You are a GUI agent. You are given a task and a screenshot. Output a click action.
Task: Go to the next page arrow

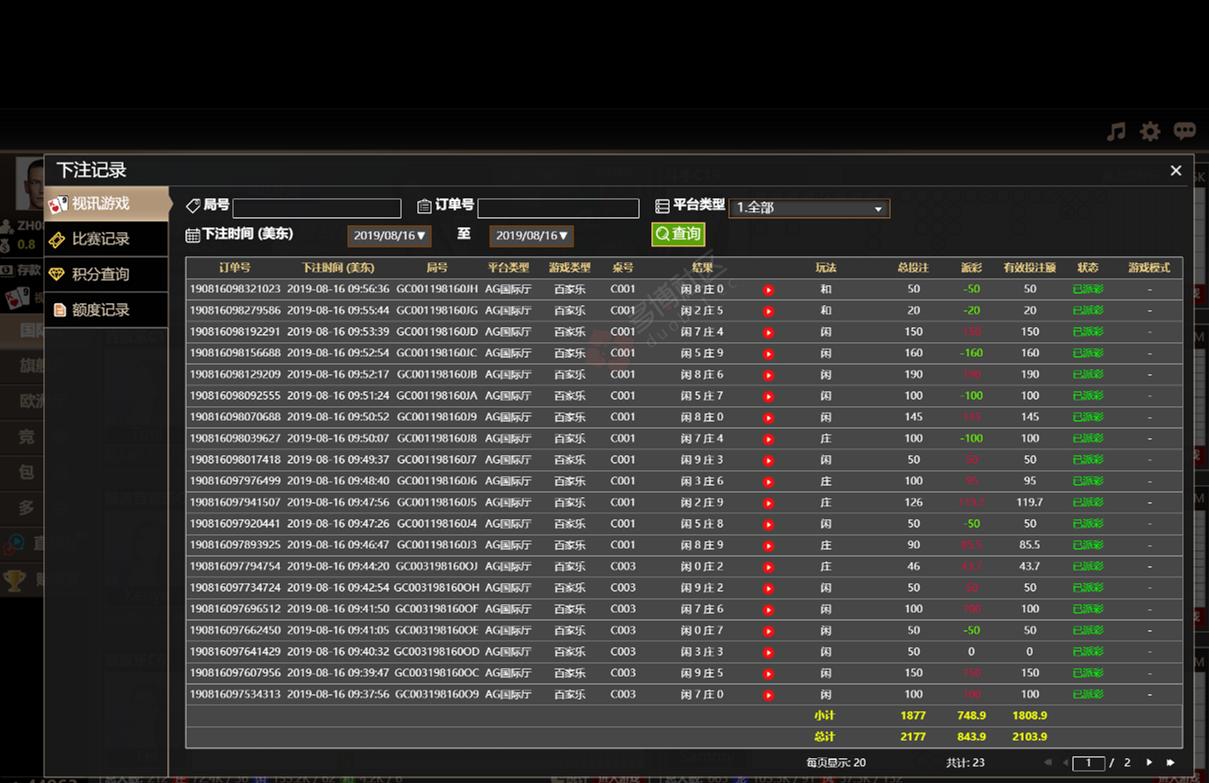tap(1149, 763)
